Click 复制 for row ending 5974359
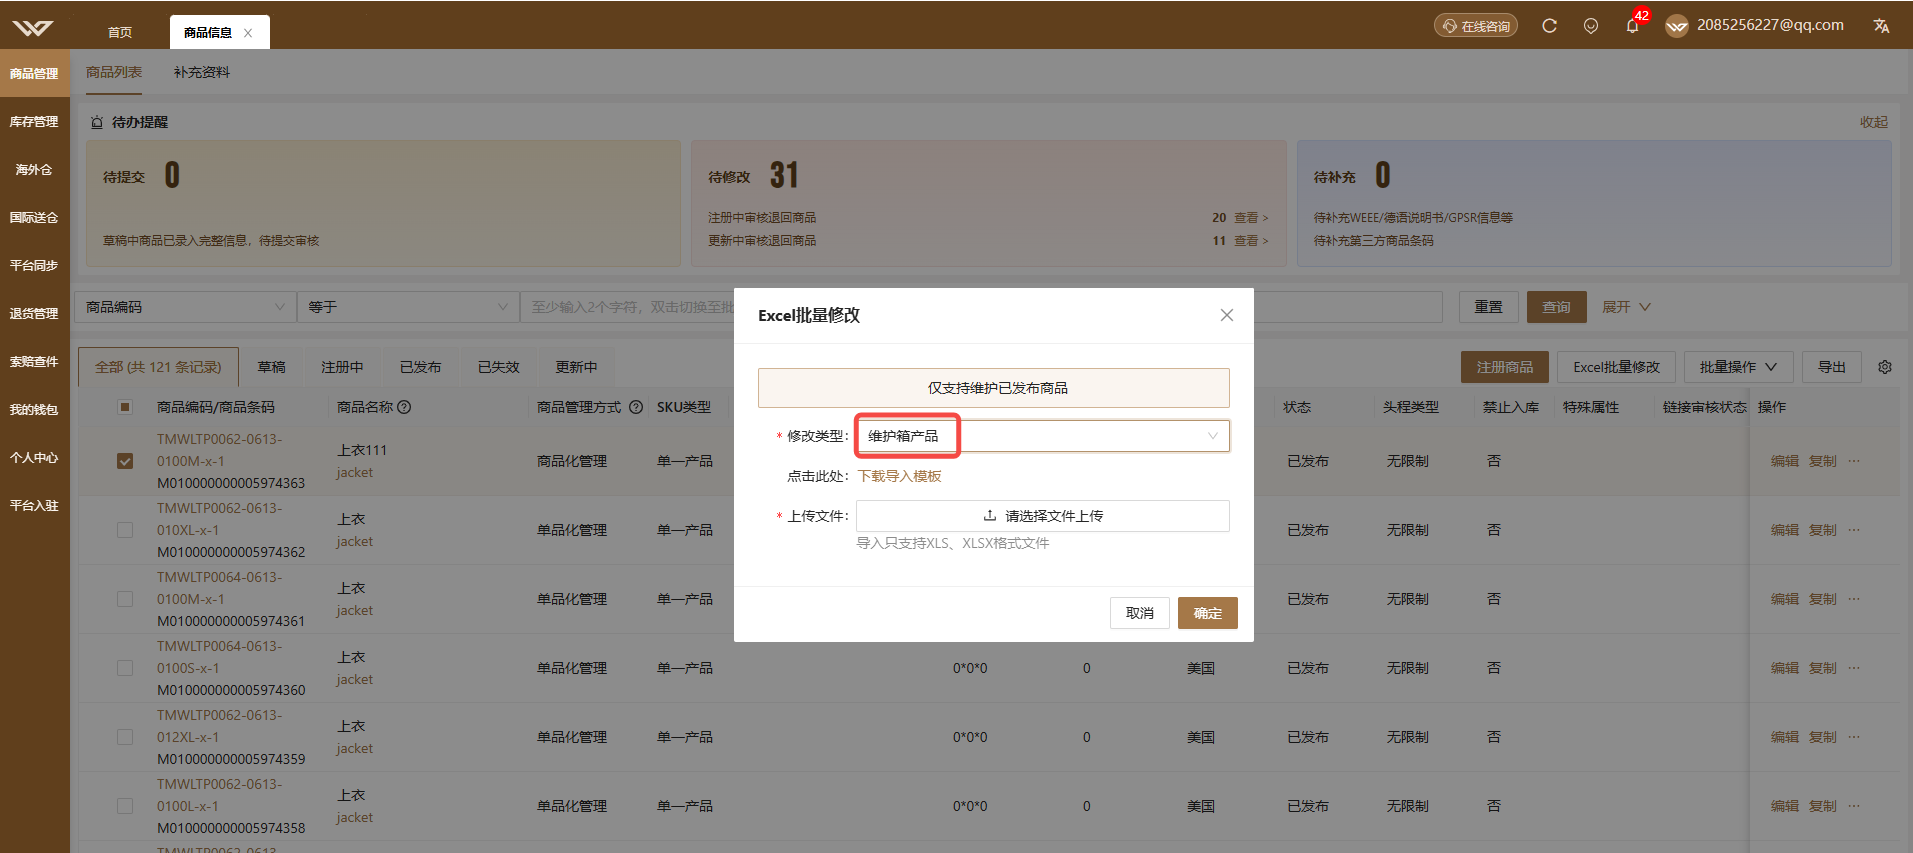The width and height of the screenshot is (1913, 853). (1823, 737)
